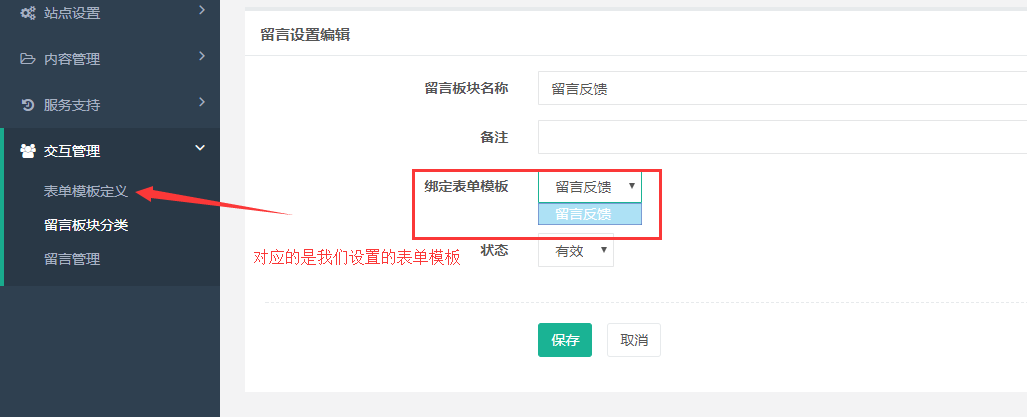Collapse the 交互管理 section chevron

(200, 149)
